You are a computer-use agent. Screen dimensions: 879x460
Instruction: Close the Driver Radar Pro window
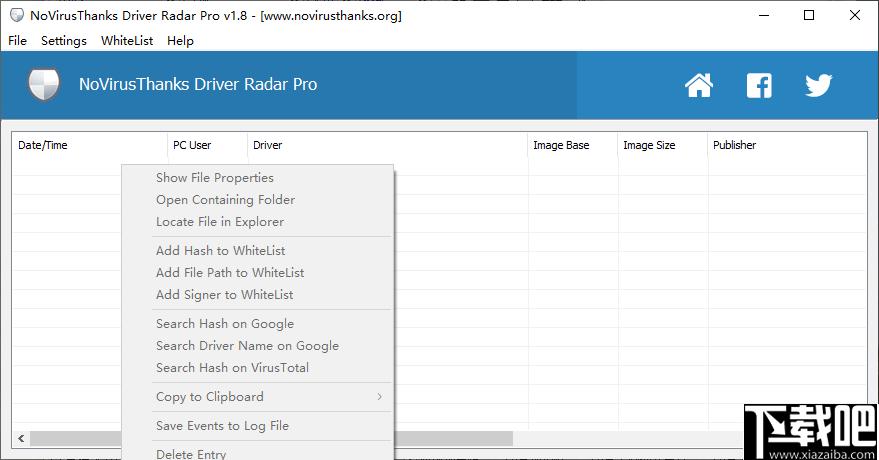[854, 15]
